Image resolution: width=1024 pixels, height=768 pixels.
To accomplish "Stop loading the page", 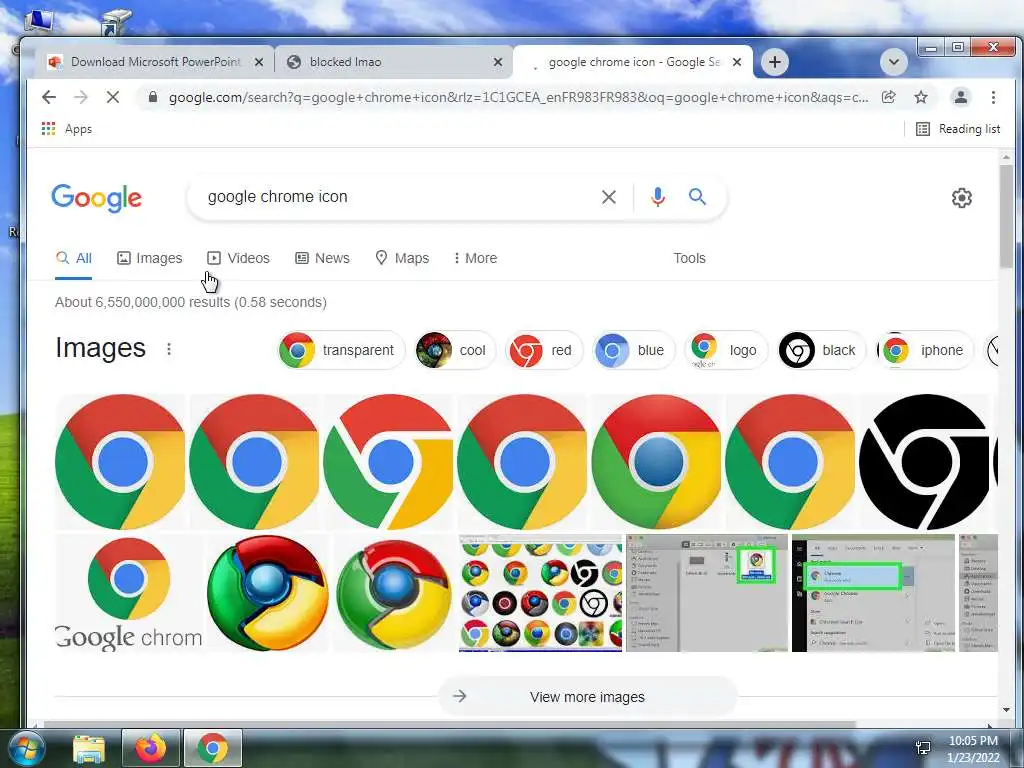I will pos(113,97).
